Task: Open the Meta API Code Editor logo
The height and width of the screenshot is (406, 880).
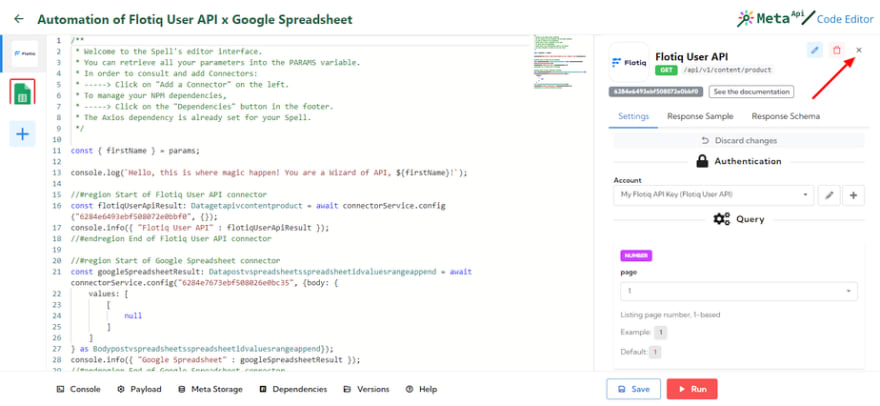Action: 805,19
